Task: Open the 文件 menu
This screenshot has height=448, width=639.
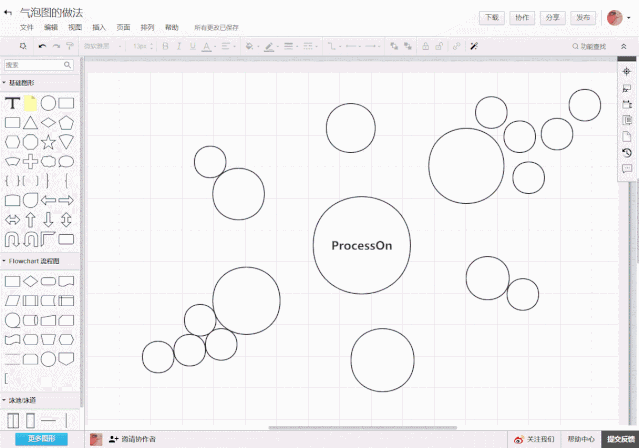Action: pyautogui.click(x=26, y=27)
